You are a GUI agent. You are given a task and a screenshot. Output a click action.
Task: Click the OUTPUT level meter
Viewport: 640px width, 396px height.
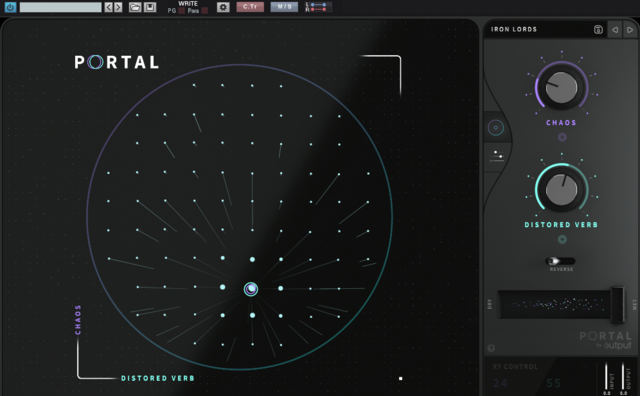click(x=622, y=376)
